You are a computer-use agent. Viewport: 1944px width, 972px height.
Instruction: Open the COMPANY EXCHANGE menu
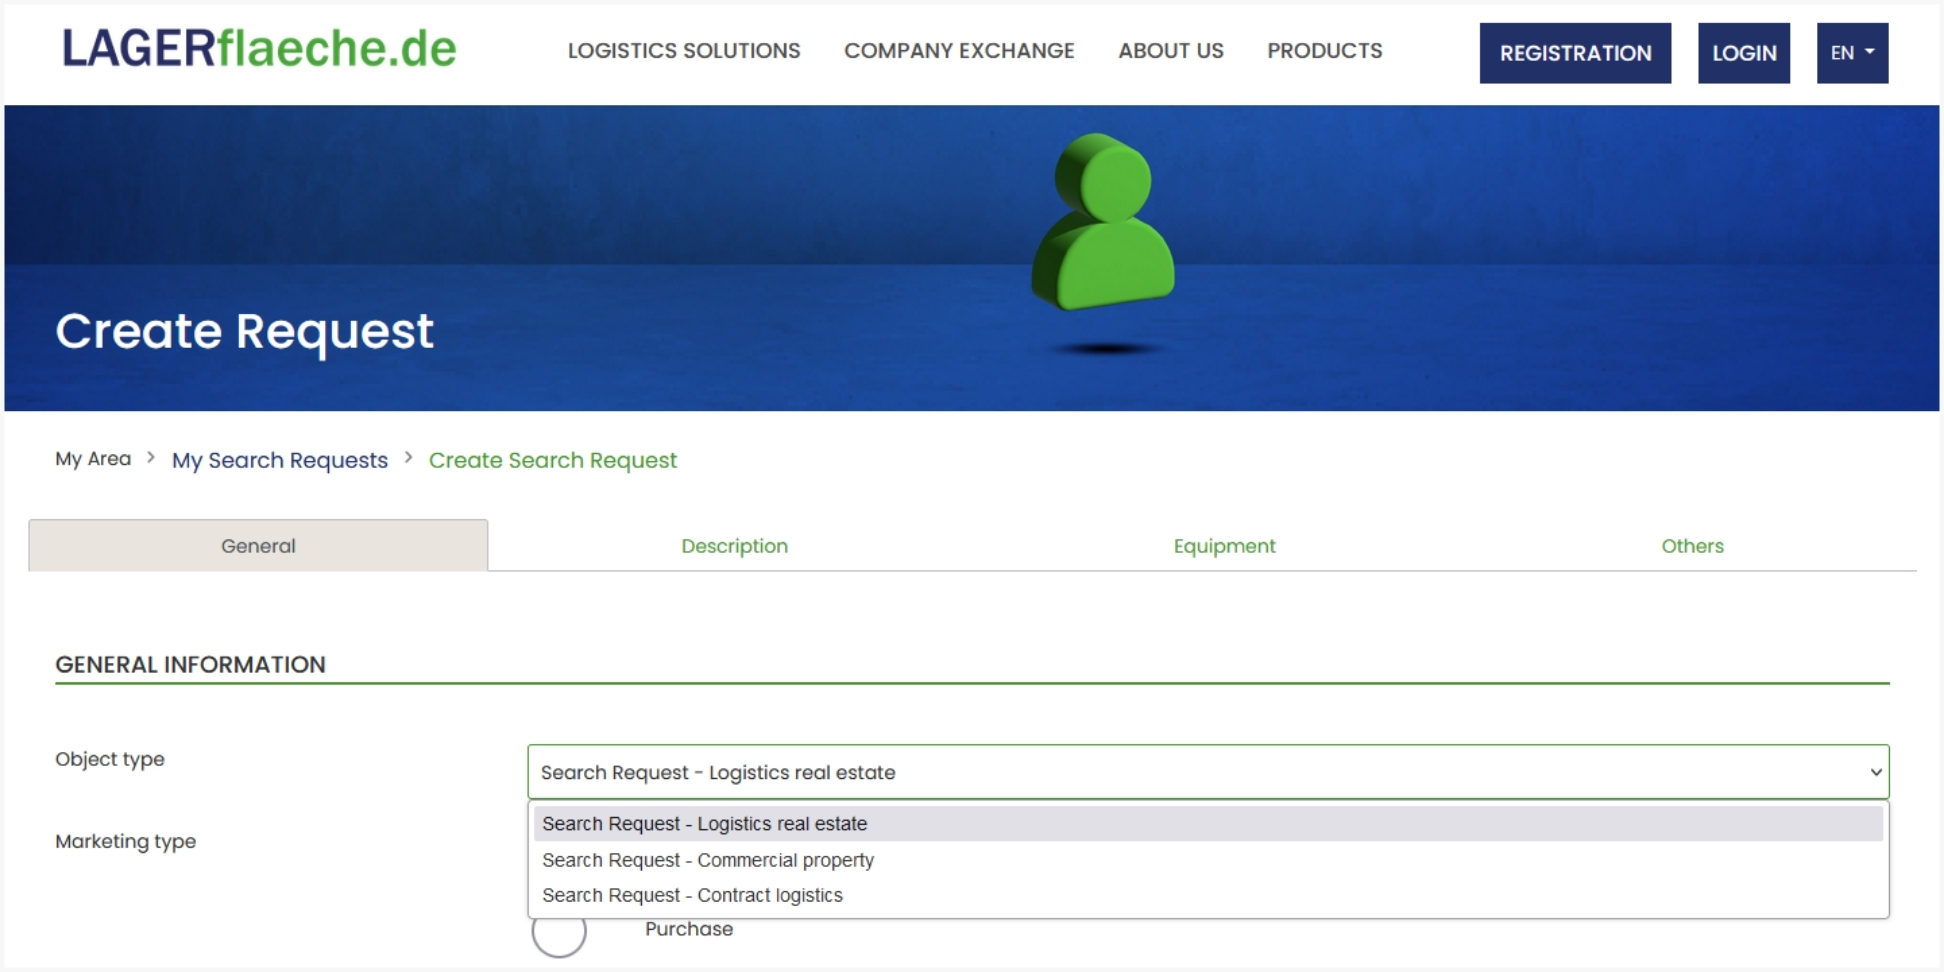pos(959,51)
